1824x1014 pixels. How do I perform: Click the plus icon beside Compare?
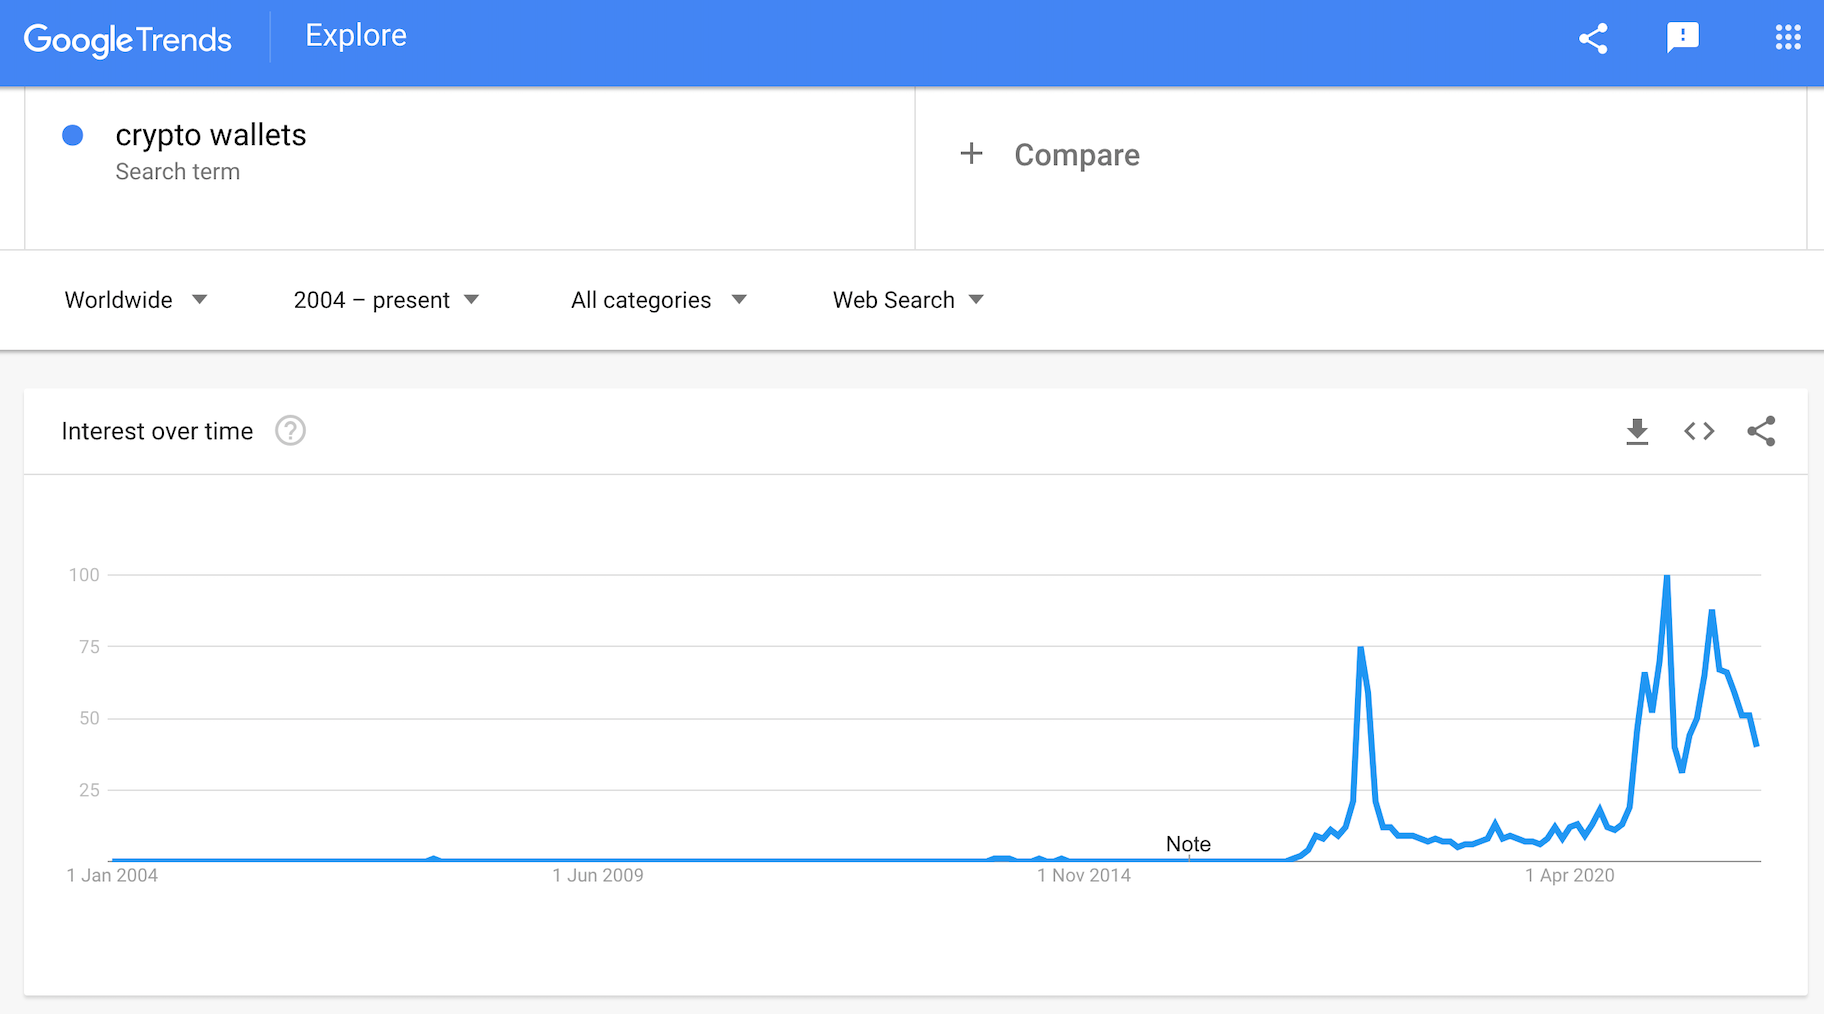[x=971, y=154]
